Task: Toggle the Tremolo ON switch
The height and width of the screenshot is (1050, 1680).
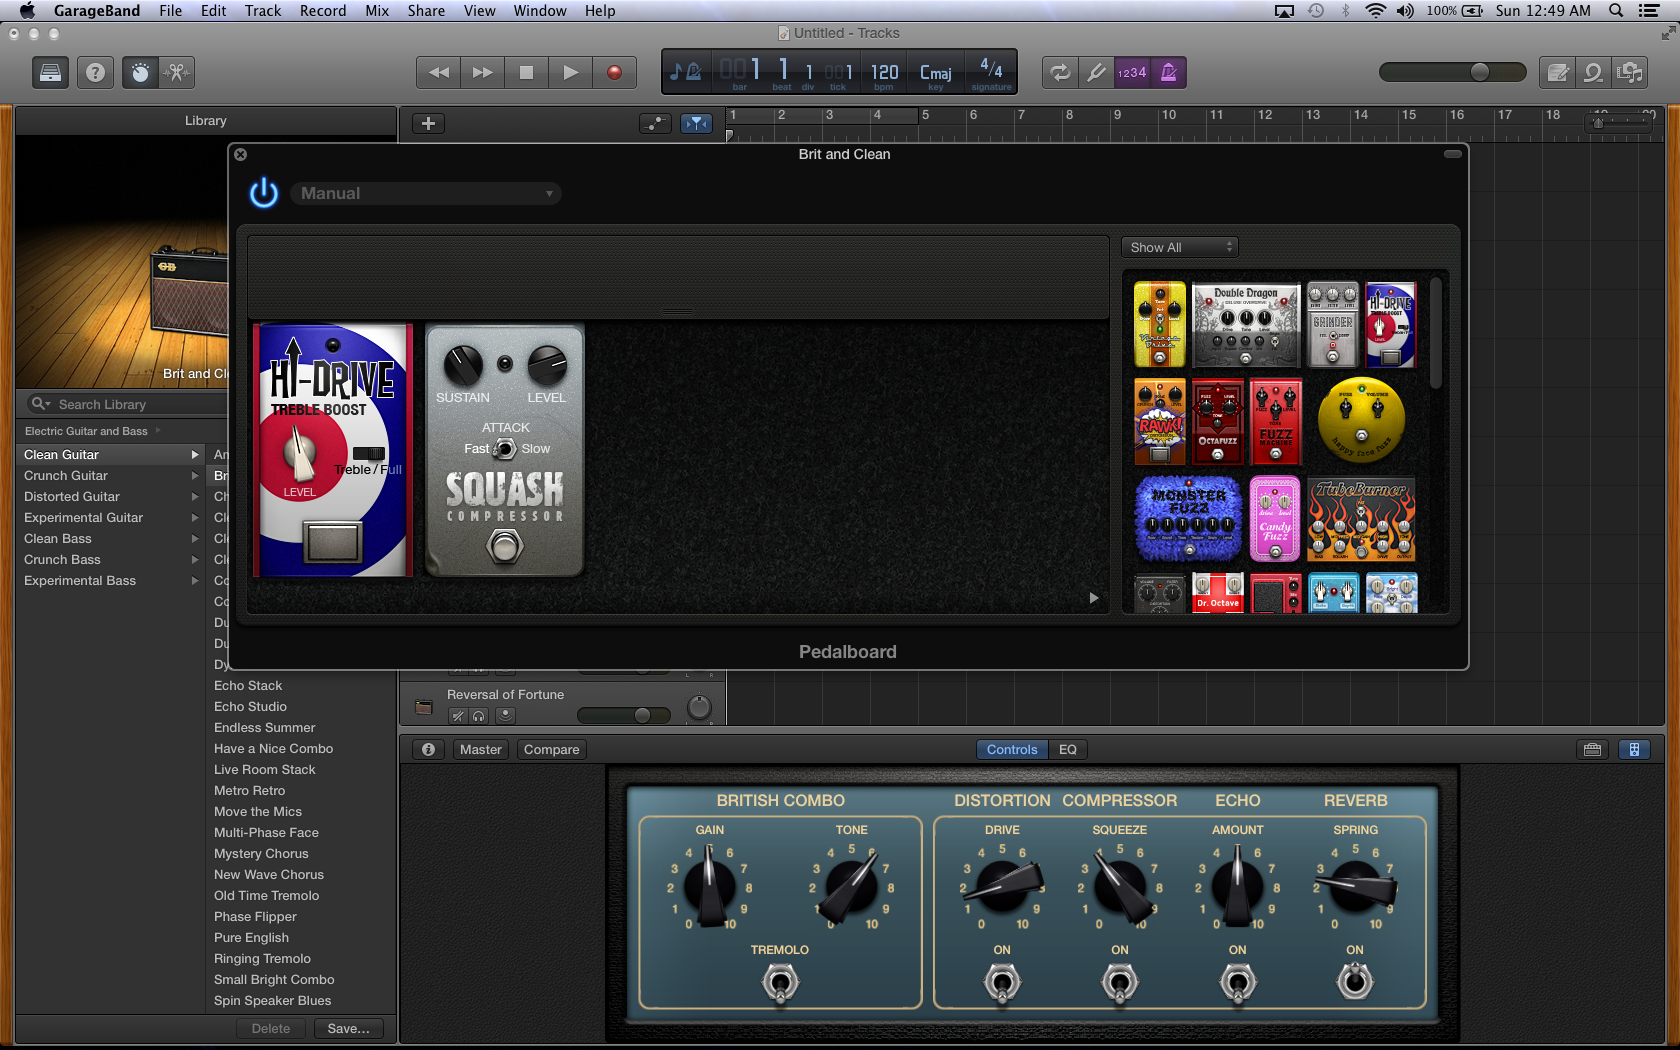Action: (780, 983)
